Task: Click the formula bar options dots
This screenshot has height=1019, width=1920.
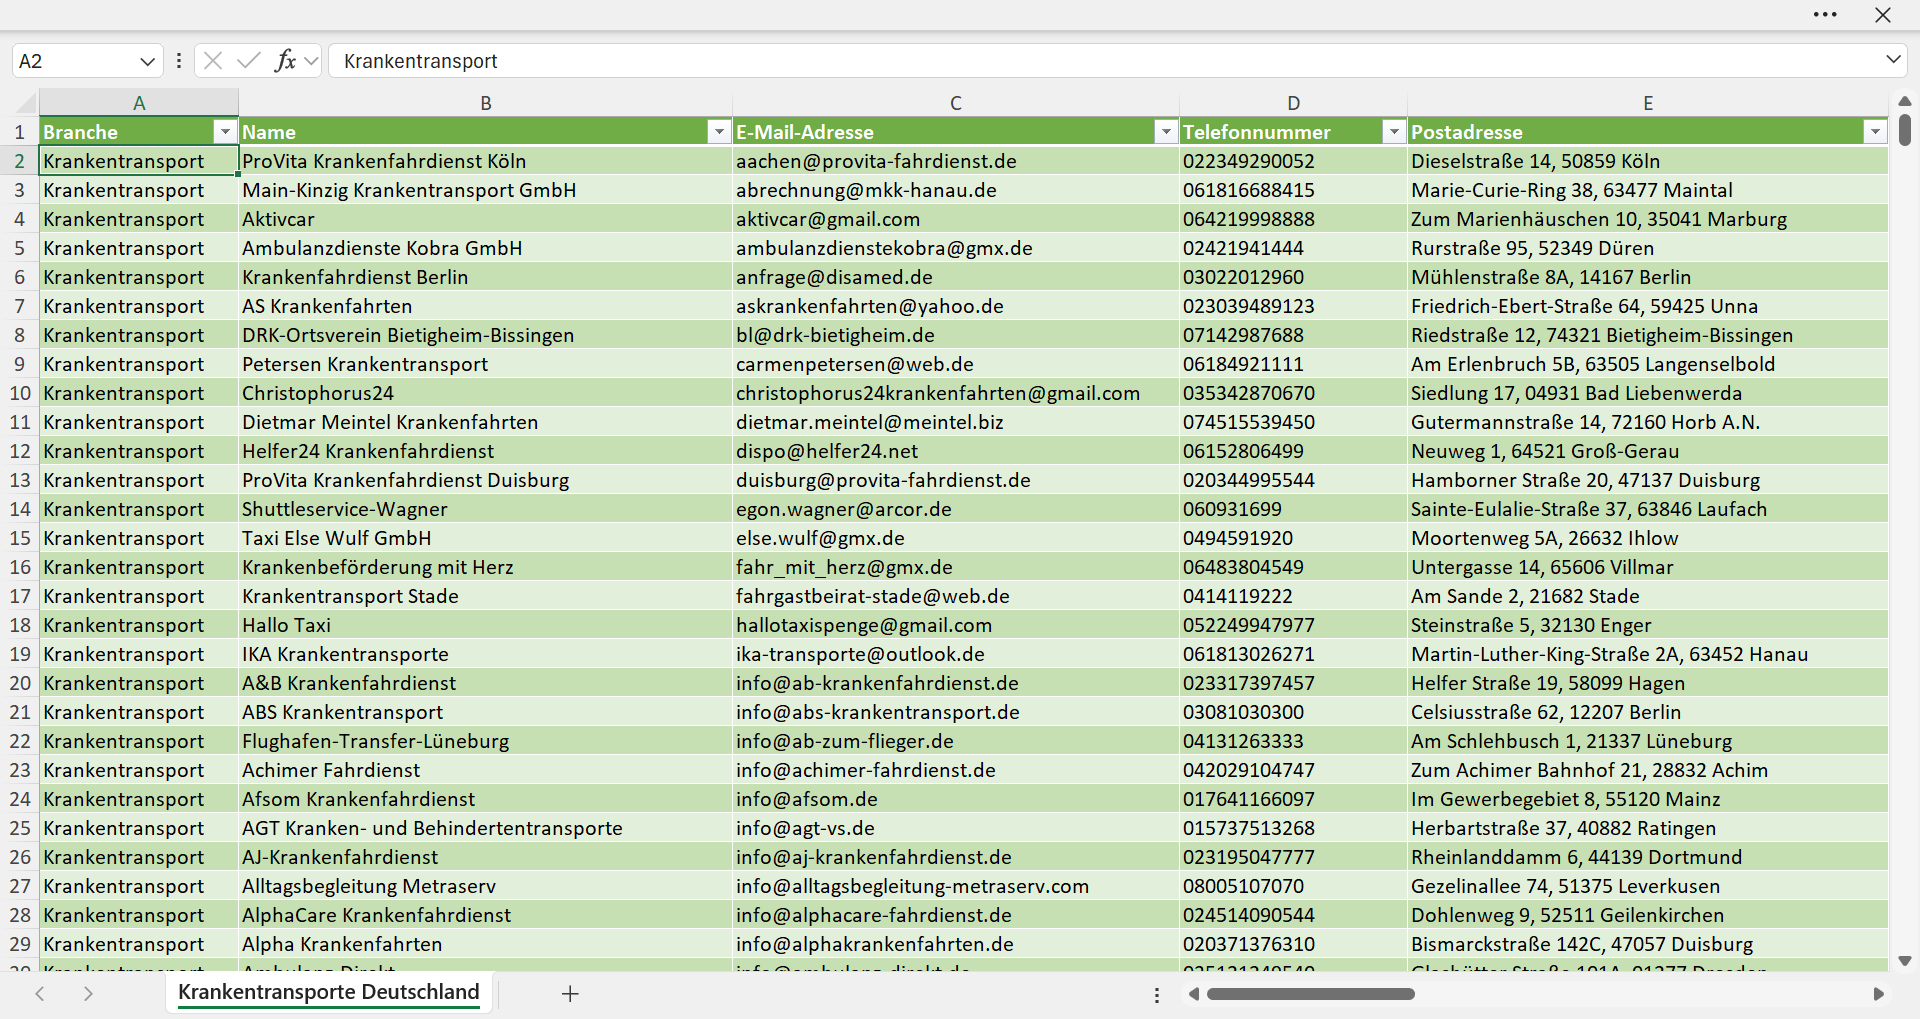Action: click(178, 61)
